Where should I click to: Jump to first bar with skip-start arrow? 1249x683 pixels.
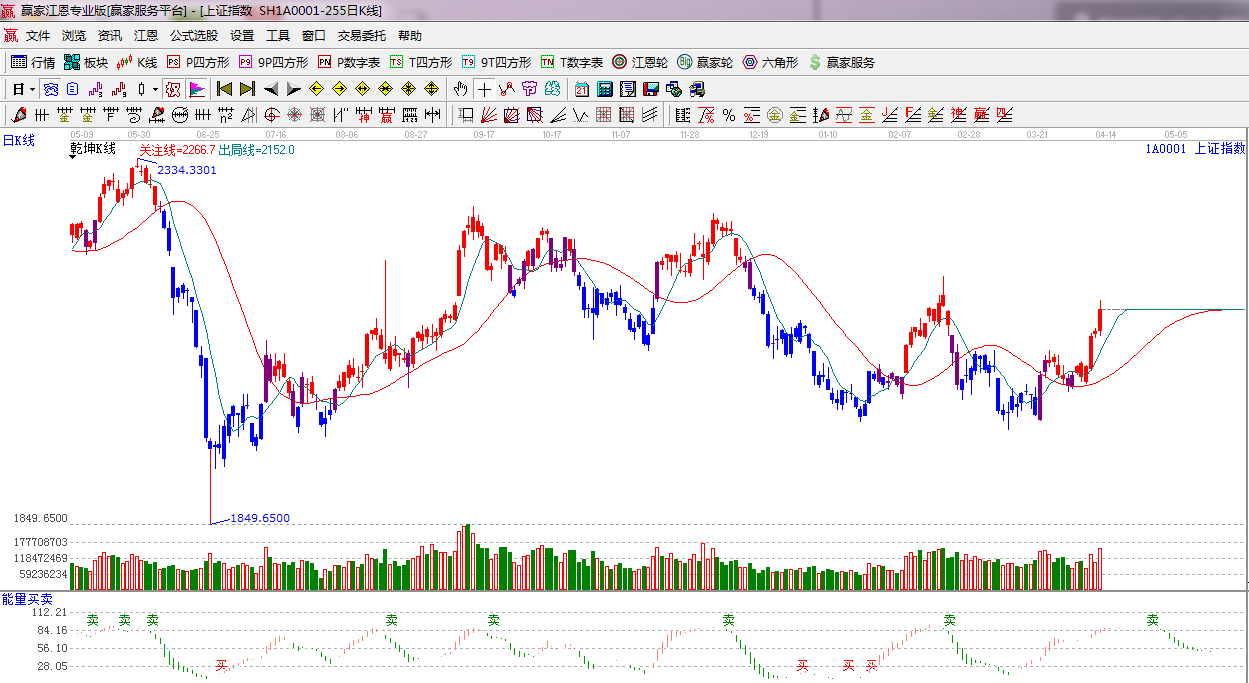point(225,89)
